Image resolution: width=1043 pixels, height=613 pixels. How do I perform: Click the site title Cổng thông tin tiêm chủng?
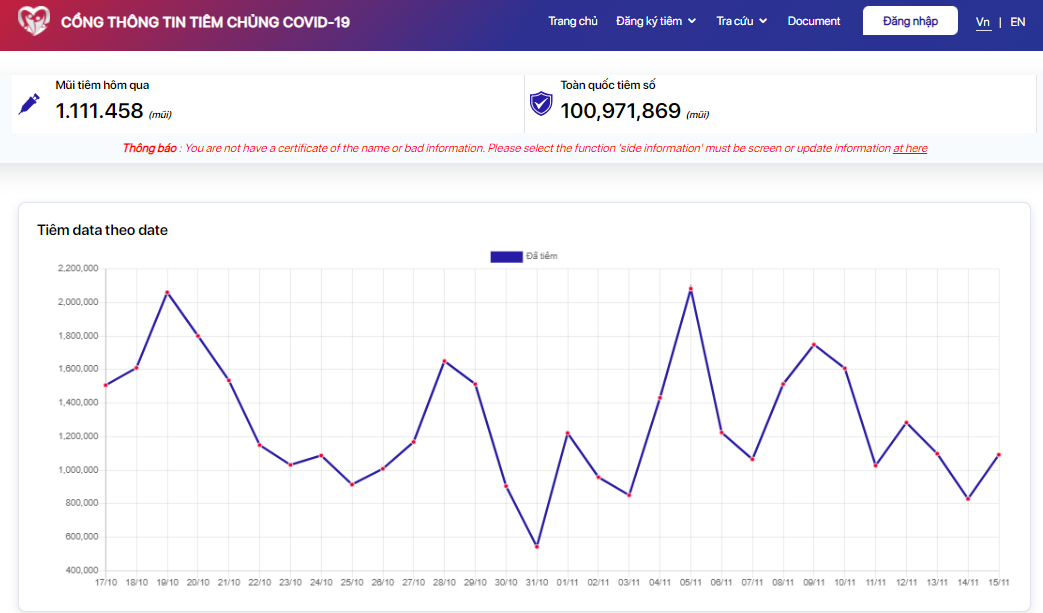(x=205, y=22)
